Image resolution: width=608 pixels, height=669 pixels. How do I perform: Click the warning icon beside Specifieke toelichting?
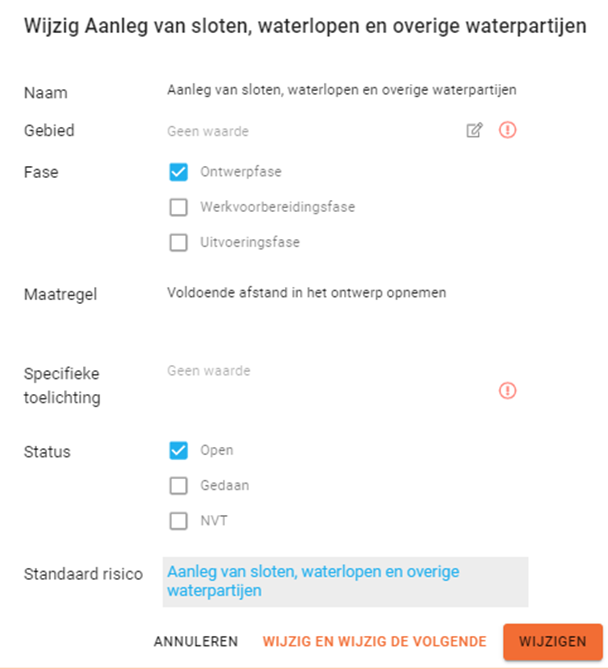coord(507,391)
